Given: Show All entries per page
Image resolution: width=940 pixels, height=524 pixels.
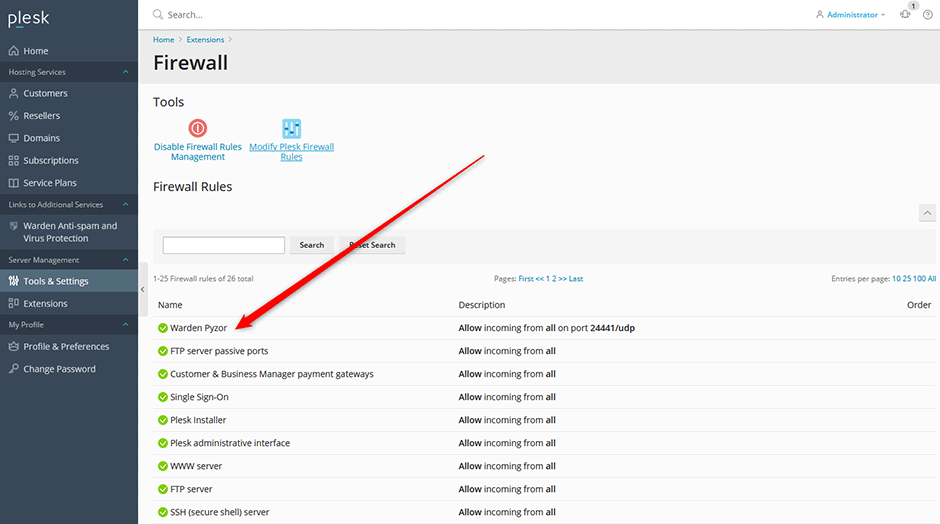Looking at the screenshot, I should point(932,279).
